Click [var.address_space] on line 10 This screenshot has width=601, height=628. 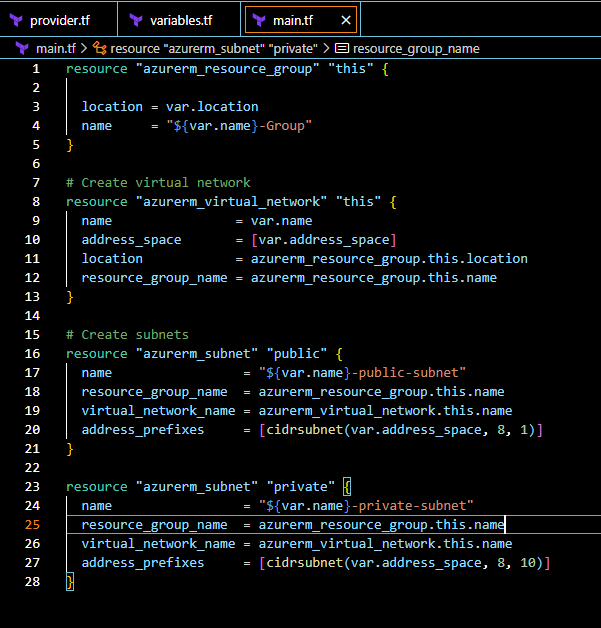[324, 240]
